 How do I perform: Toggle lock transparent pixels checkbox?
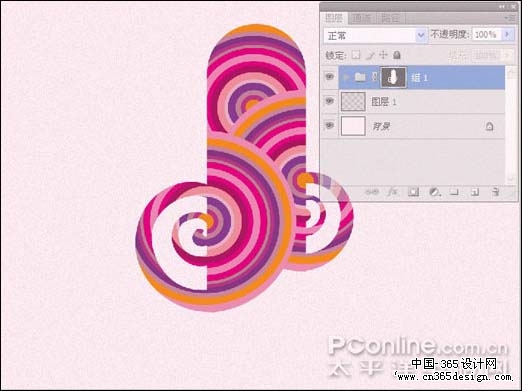[356, 55]
